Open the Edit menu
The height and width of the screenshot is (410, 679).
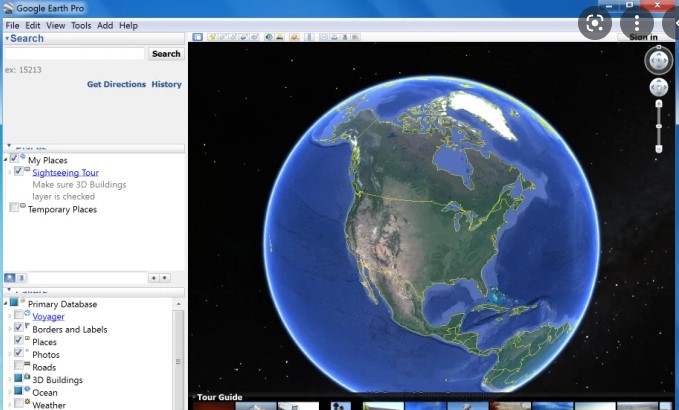[x=32, y=26]
